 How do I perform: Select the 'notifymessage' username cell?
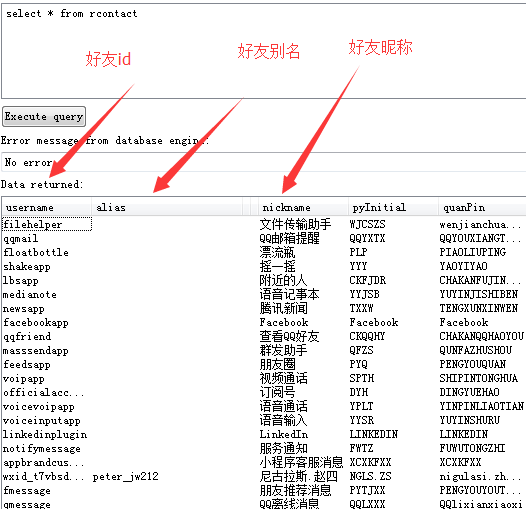coord(47,448)
